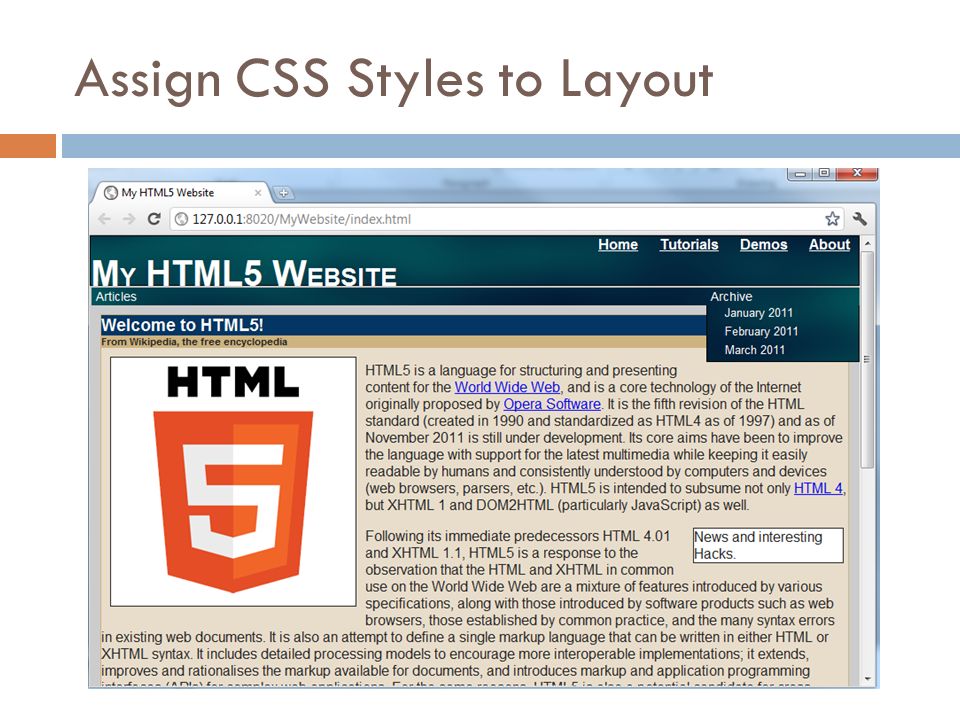Bookmark this page with the star icon
This screenshot has height=720, width=960.
pos(832,219)
